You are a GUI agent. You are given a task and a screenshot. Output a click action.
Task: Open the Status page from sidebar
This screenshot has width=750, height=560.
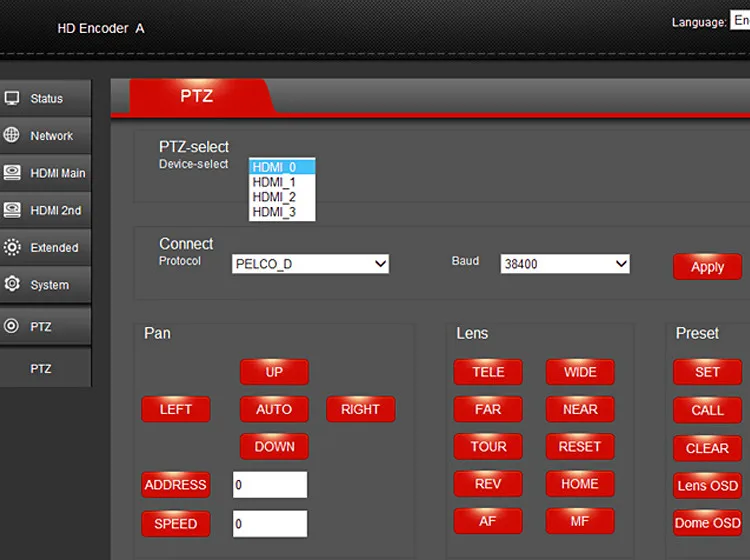[x=46, y=99]
